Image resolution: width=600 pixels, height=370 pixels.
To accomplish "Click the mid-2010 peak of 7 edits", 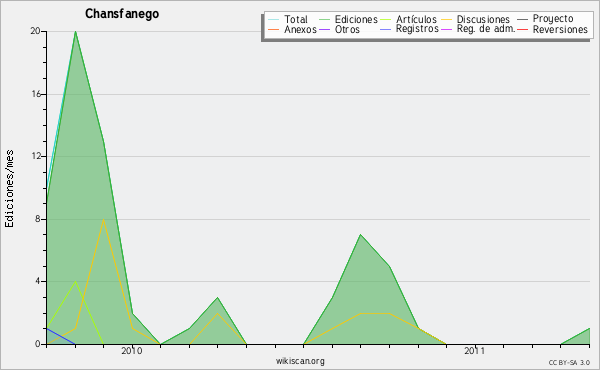I will click(x=360, y=235).
